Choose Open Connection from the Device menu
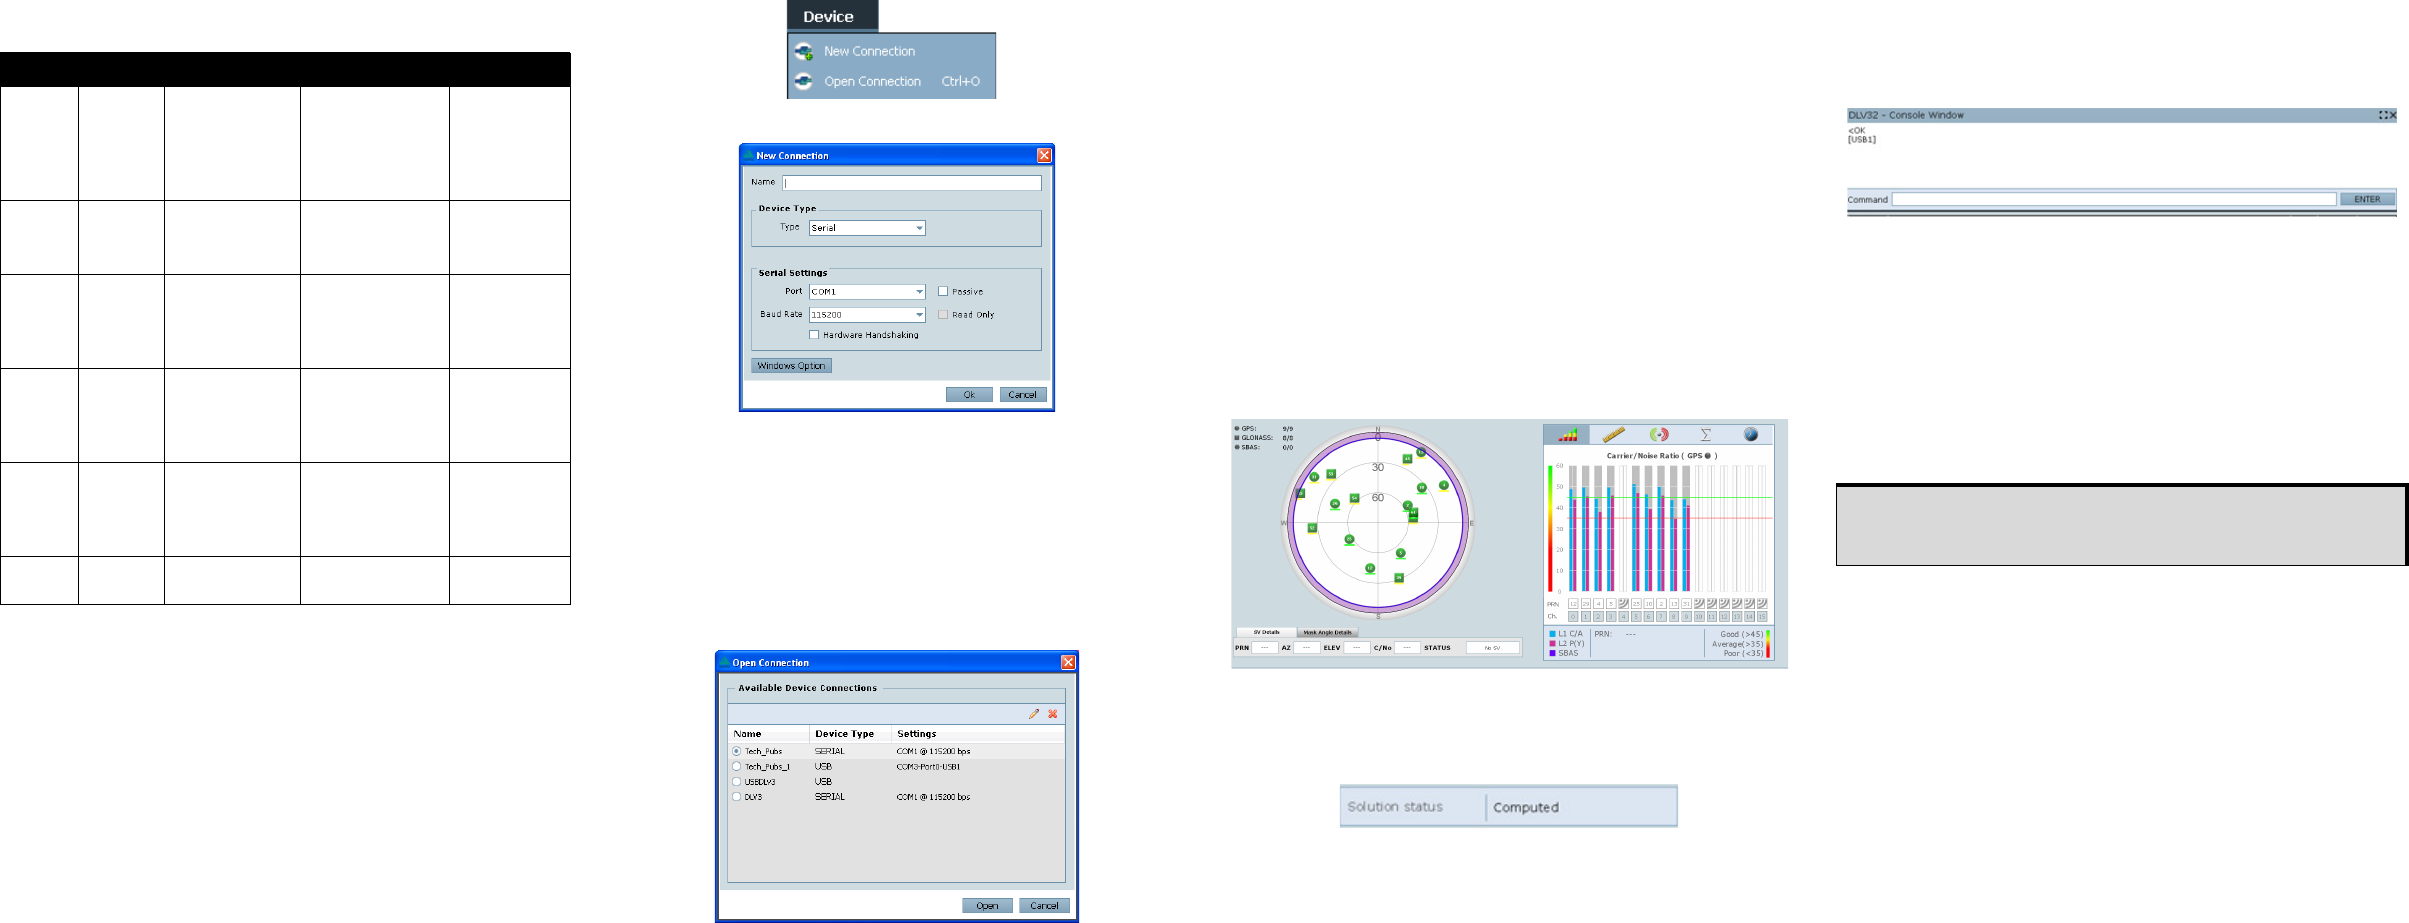 [872, 82]
